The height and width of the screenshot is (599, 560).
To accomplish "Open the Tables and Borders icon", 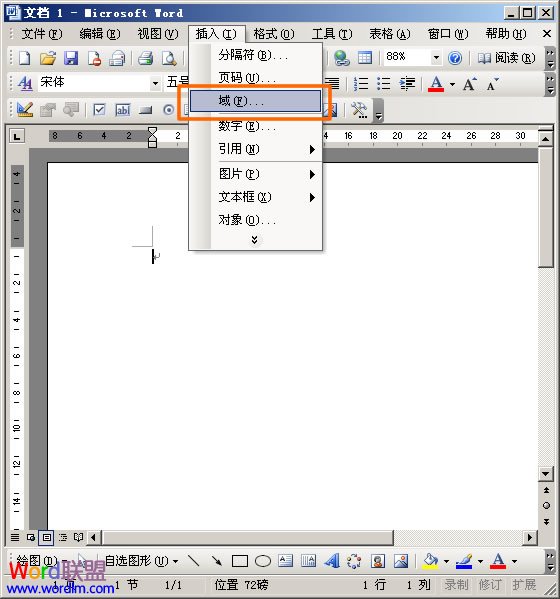I will [x=364, y=58].
